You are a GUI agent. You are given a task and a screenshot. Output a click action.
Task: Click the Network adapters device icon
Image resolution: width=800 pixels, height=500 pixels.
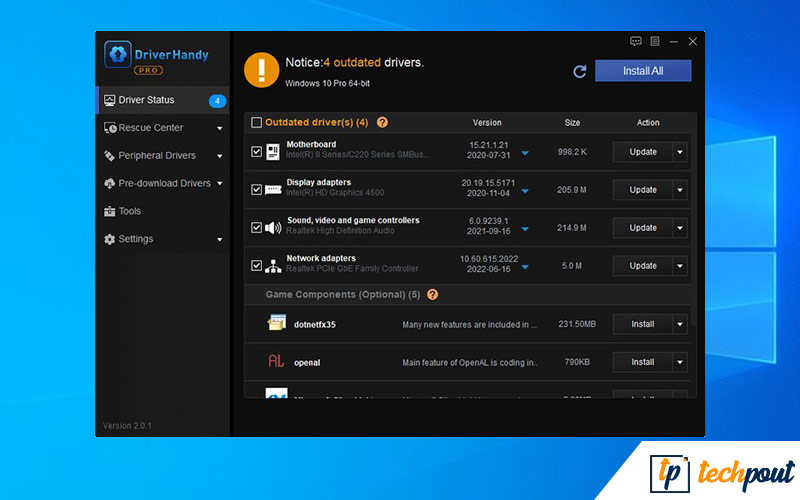point(273,266)
